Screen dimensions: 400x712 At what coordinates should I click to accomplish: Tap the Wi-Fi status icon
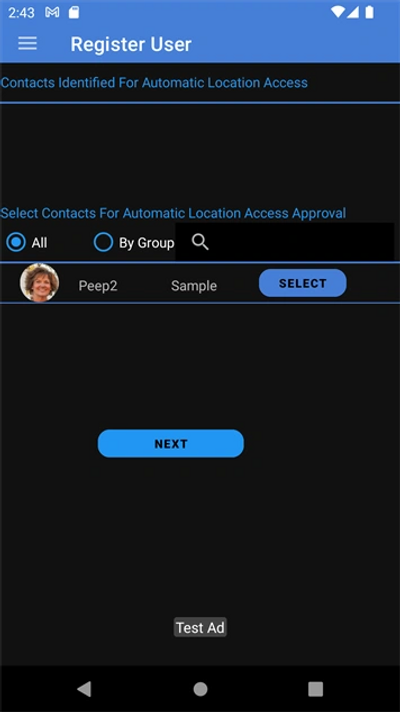tap(338, 12)
